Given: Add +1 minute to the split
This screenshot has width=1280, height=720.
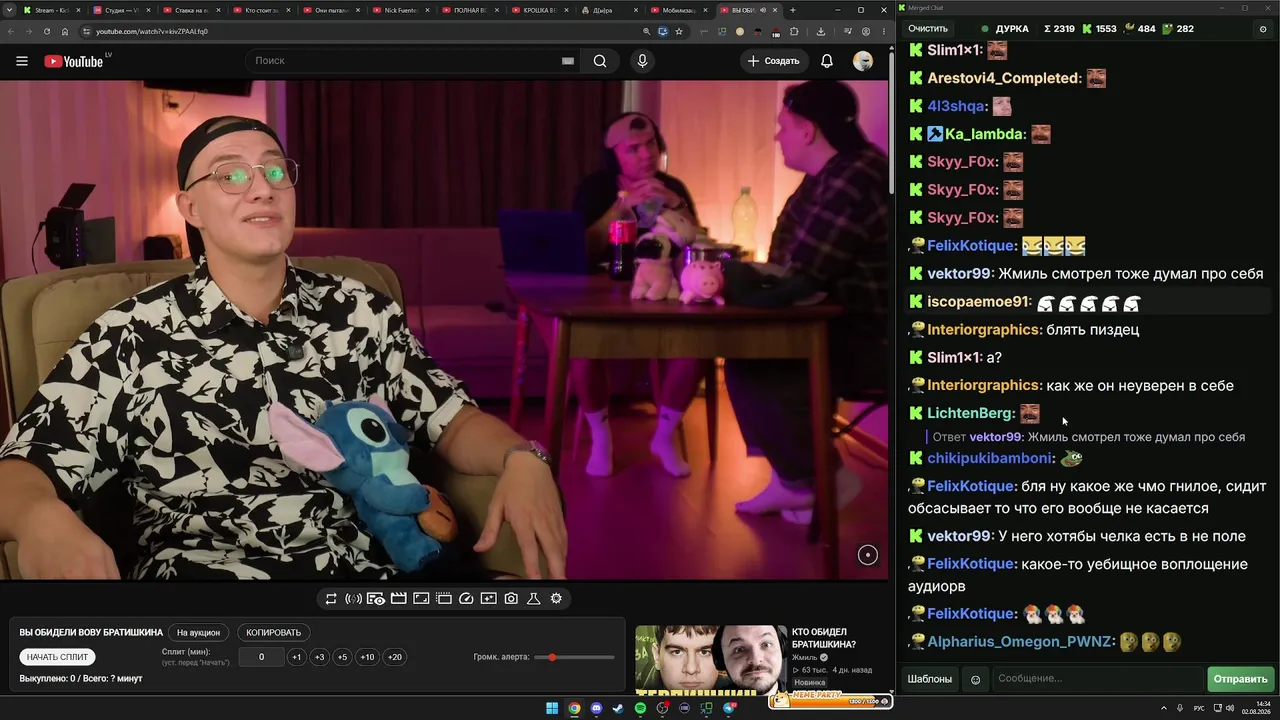Looking at the screenshot, I should pyautogui.click(x=296, y=657).
